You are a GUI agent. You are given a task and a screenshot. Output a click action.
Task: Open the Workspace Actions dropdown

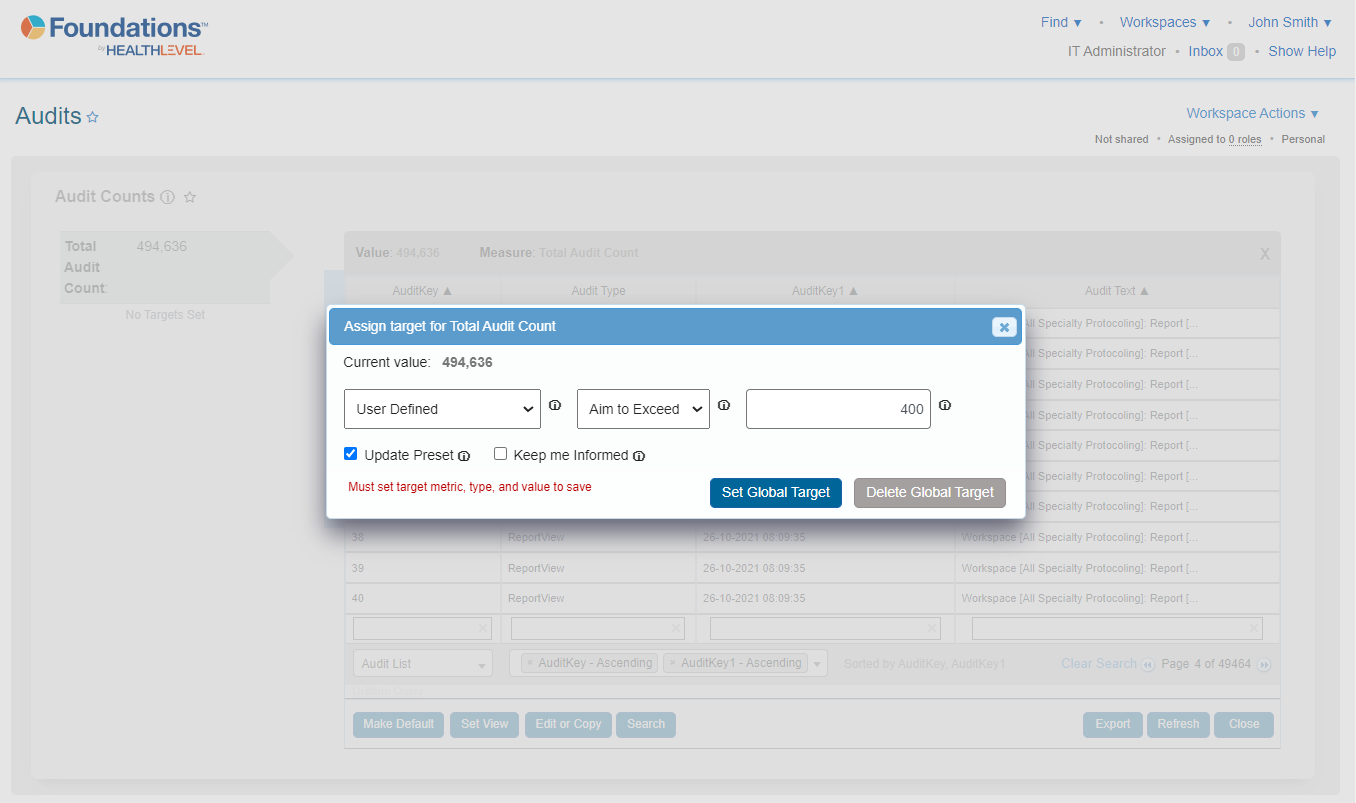(1252, 113)
